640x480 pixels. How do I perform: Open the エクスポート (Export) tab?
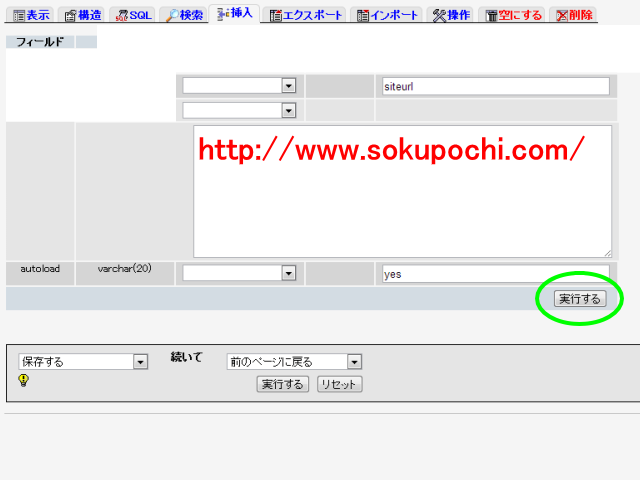(x=305, y=15)
